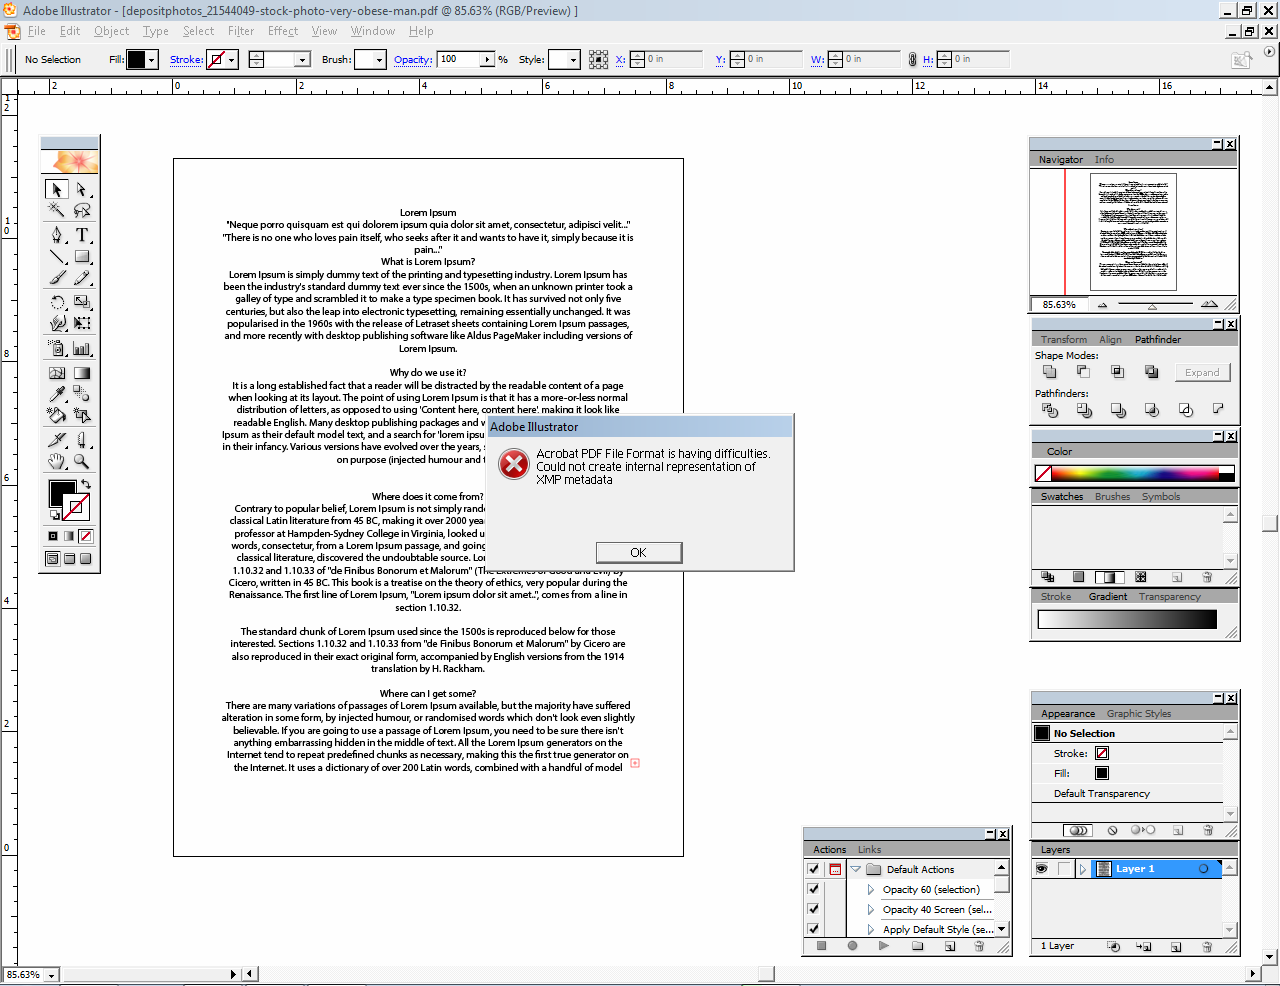Click the Stroke link in control bar

186,59
